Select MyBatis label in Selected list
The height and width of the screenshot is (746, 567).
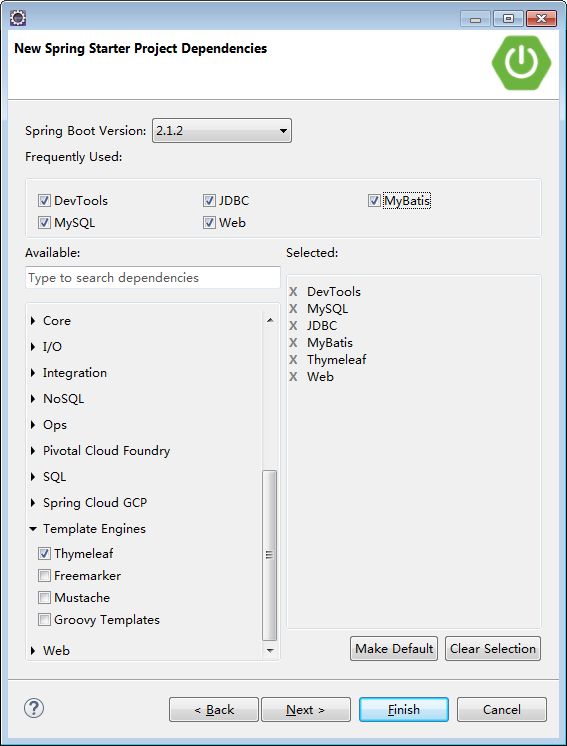tap(330, 343)
